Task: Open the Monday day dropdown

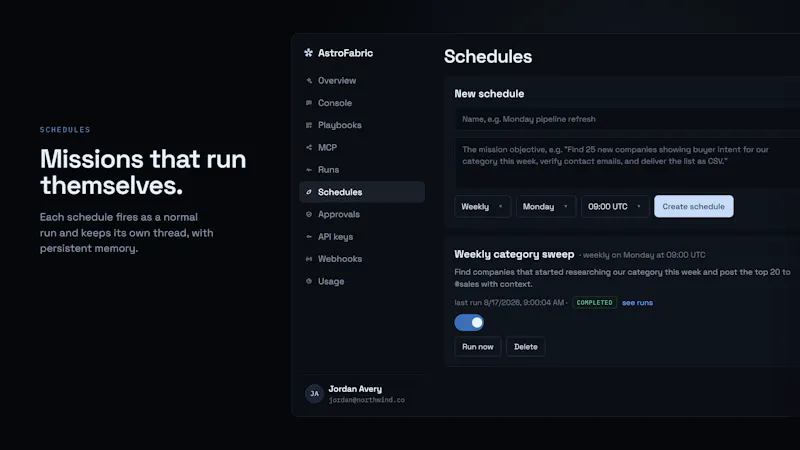Action: coord(545,207)
